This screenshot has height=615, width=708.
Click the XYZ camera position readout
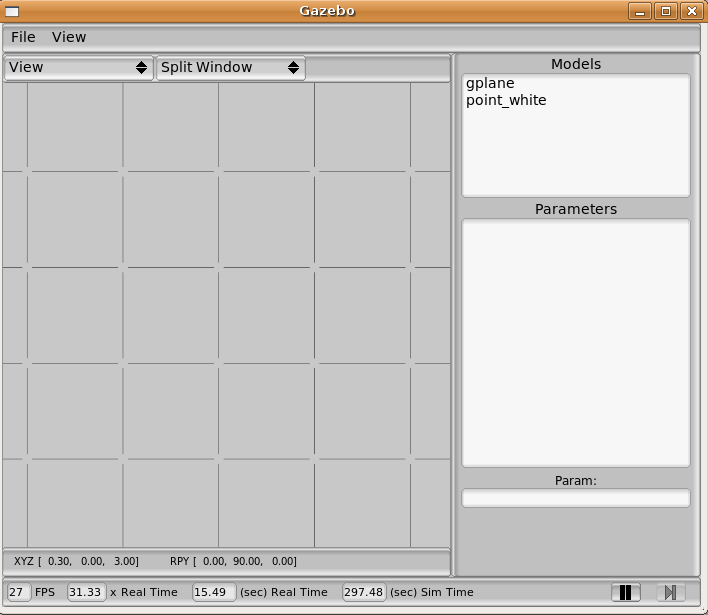[x=77, y=561]
